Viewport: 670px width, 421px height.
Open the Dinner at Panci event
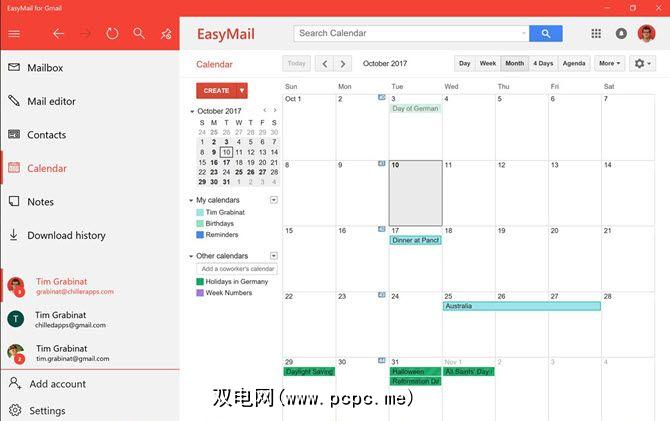[x=415, y=240]
